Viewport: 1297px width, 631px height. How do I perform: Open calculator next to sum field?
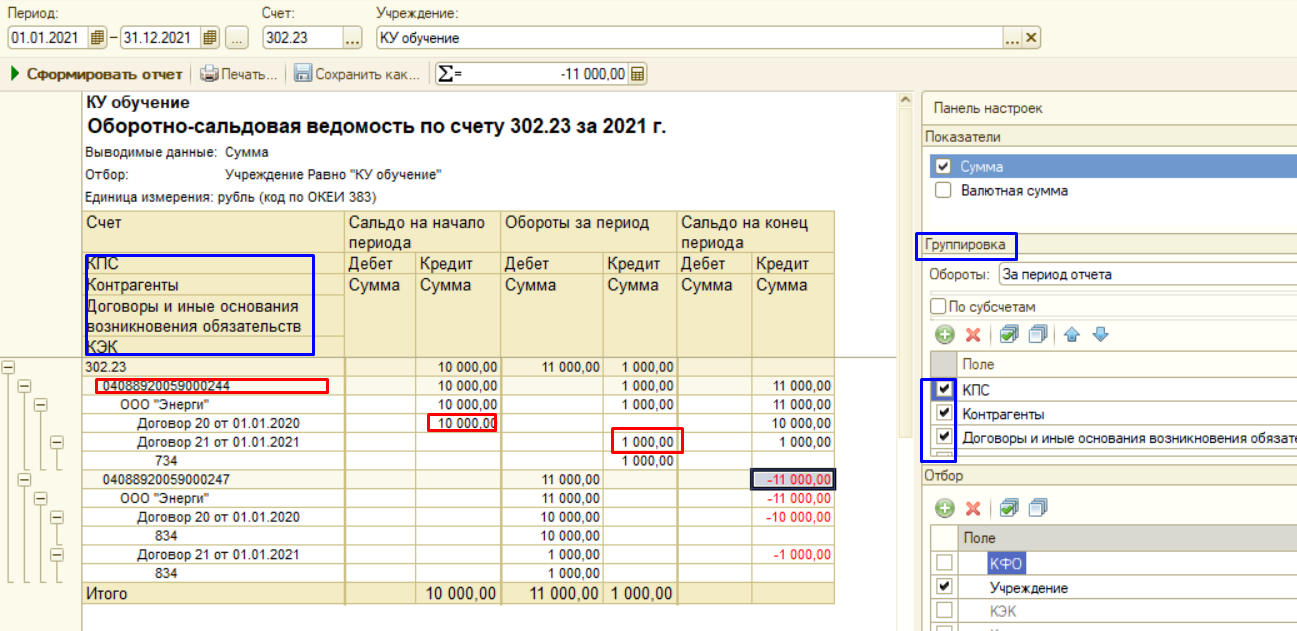[638, 74]
